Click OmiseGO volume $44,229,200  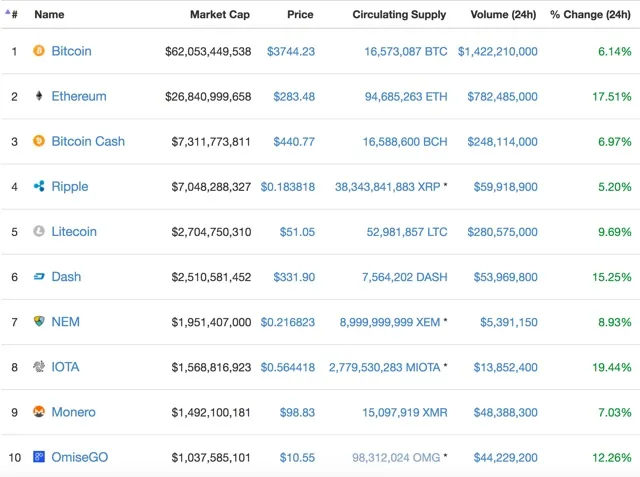505,457
